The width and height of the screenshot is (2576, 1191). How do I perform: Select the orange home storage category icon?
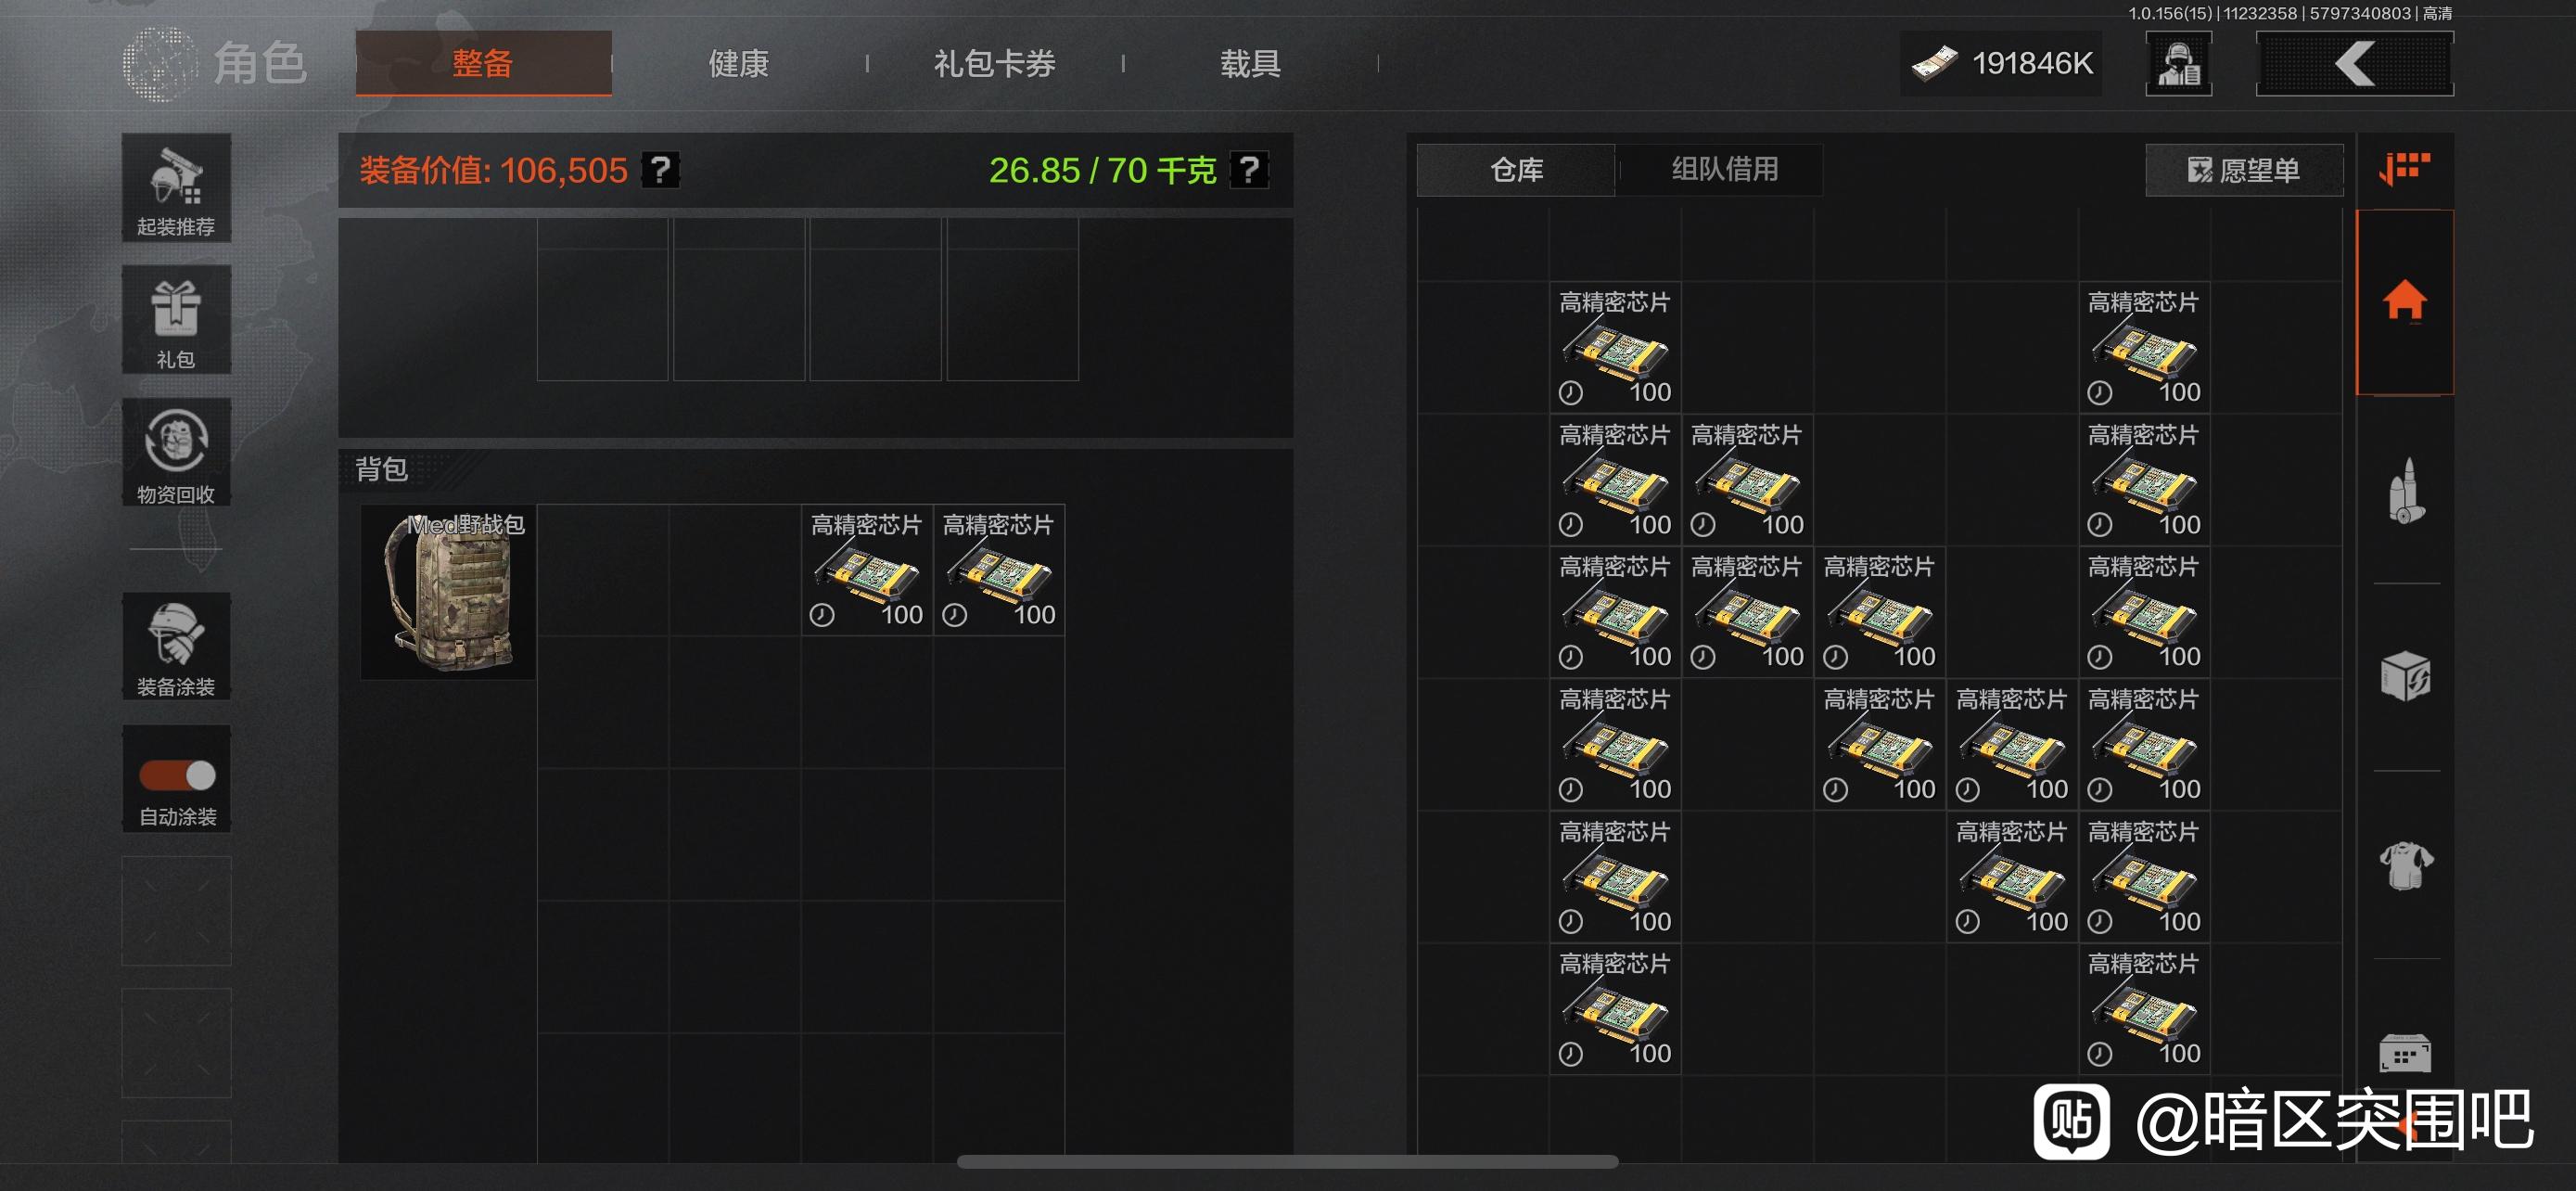coord(2405,301)
